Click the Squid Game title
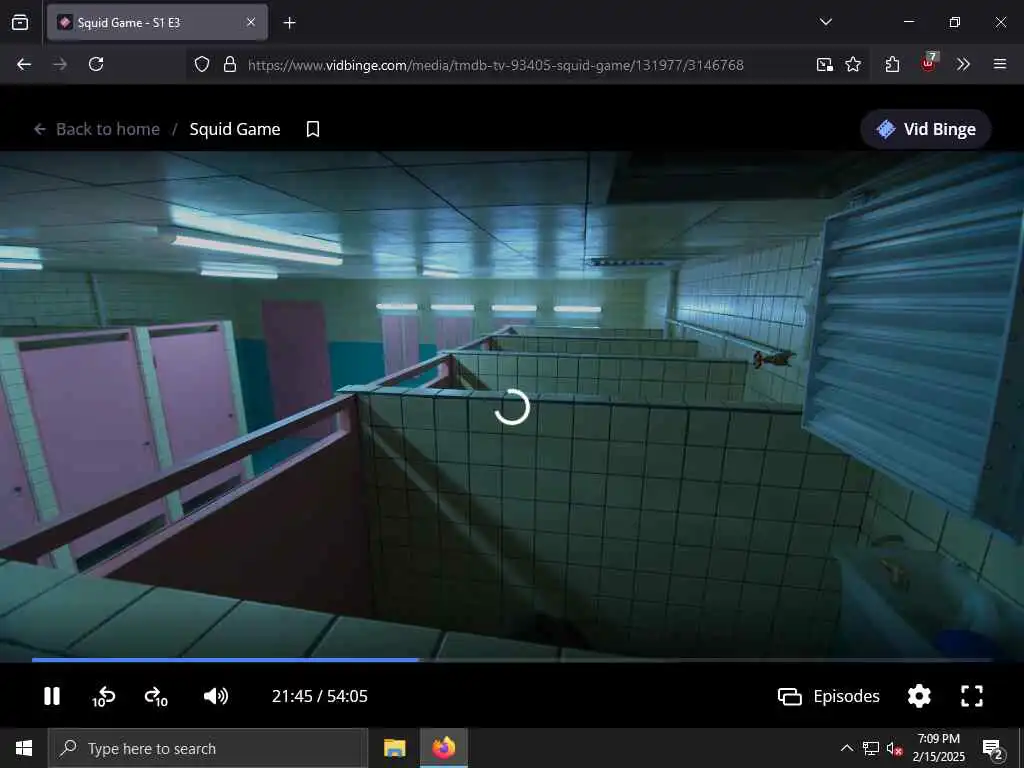 pyautogui.click(x=235, y=129)
